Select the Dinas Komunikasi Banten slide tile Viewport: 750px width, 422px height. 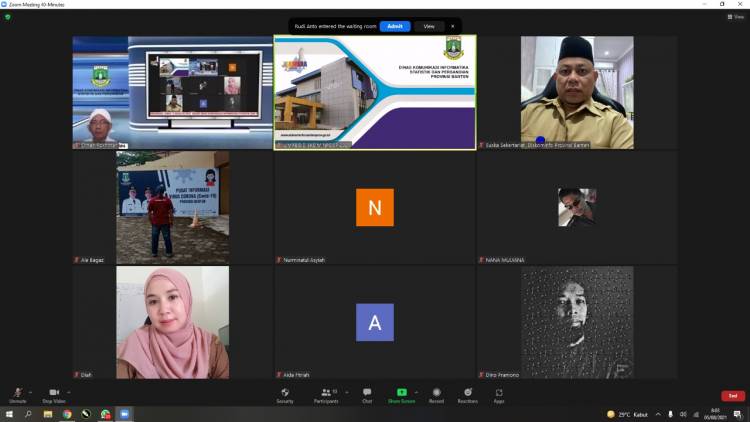point(375,92)
